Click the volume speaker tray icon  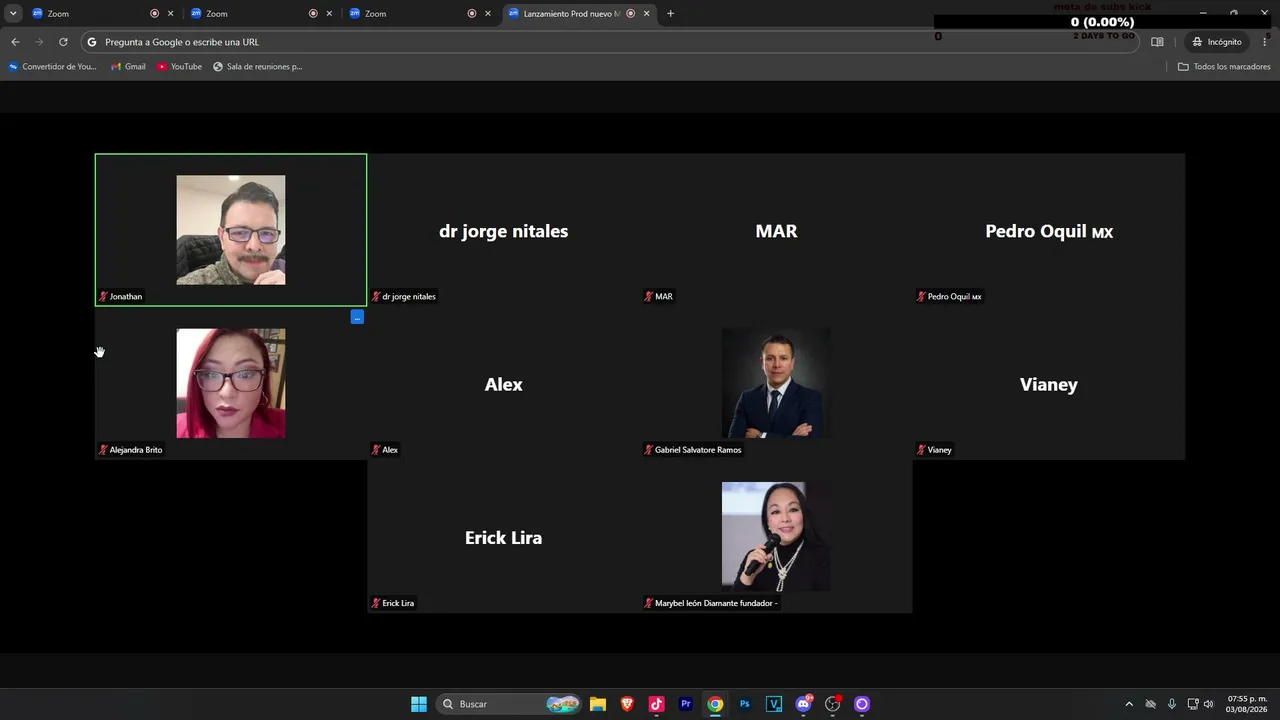tap(1209, 704)
